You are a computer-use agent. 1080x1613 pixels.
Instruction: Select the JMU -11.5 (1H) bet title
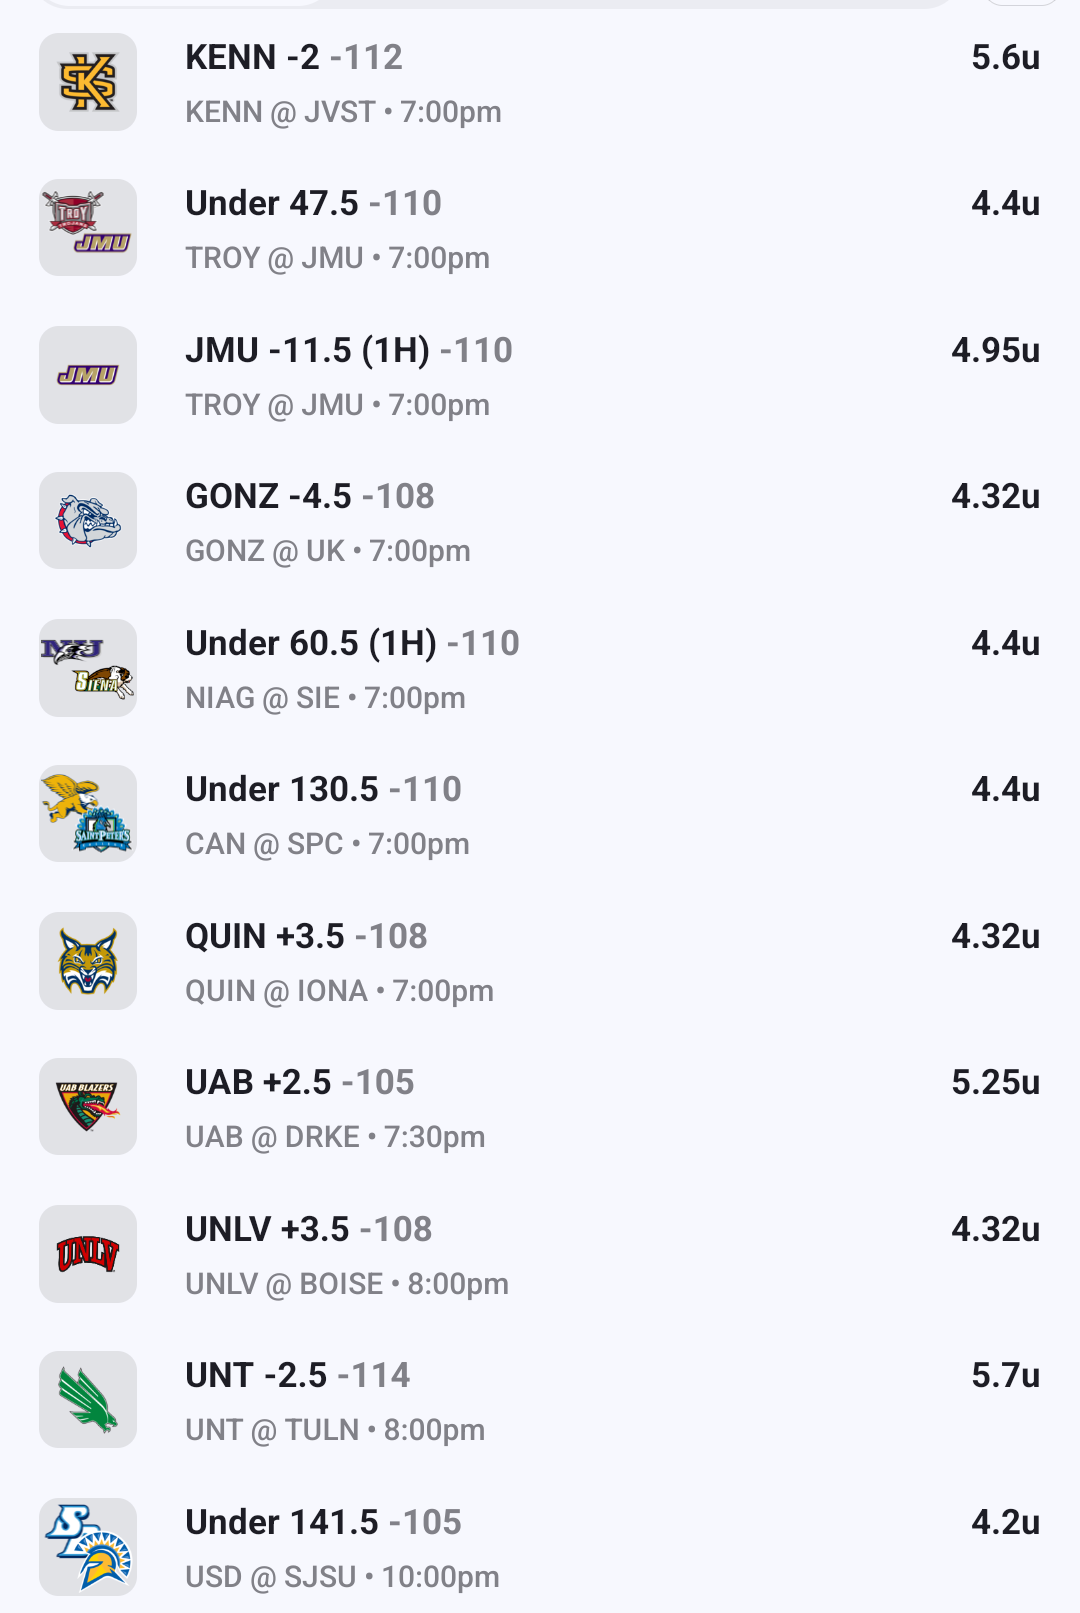349,351
